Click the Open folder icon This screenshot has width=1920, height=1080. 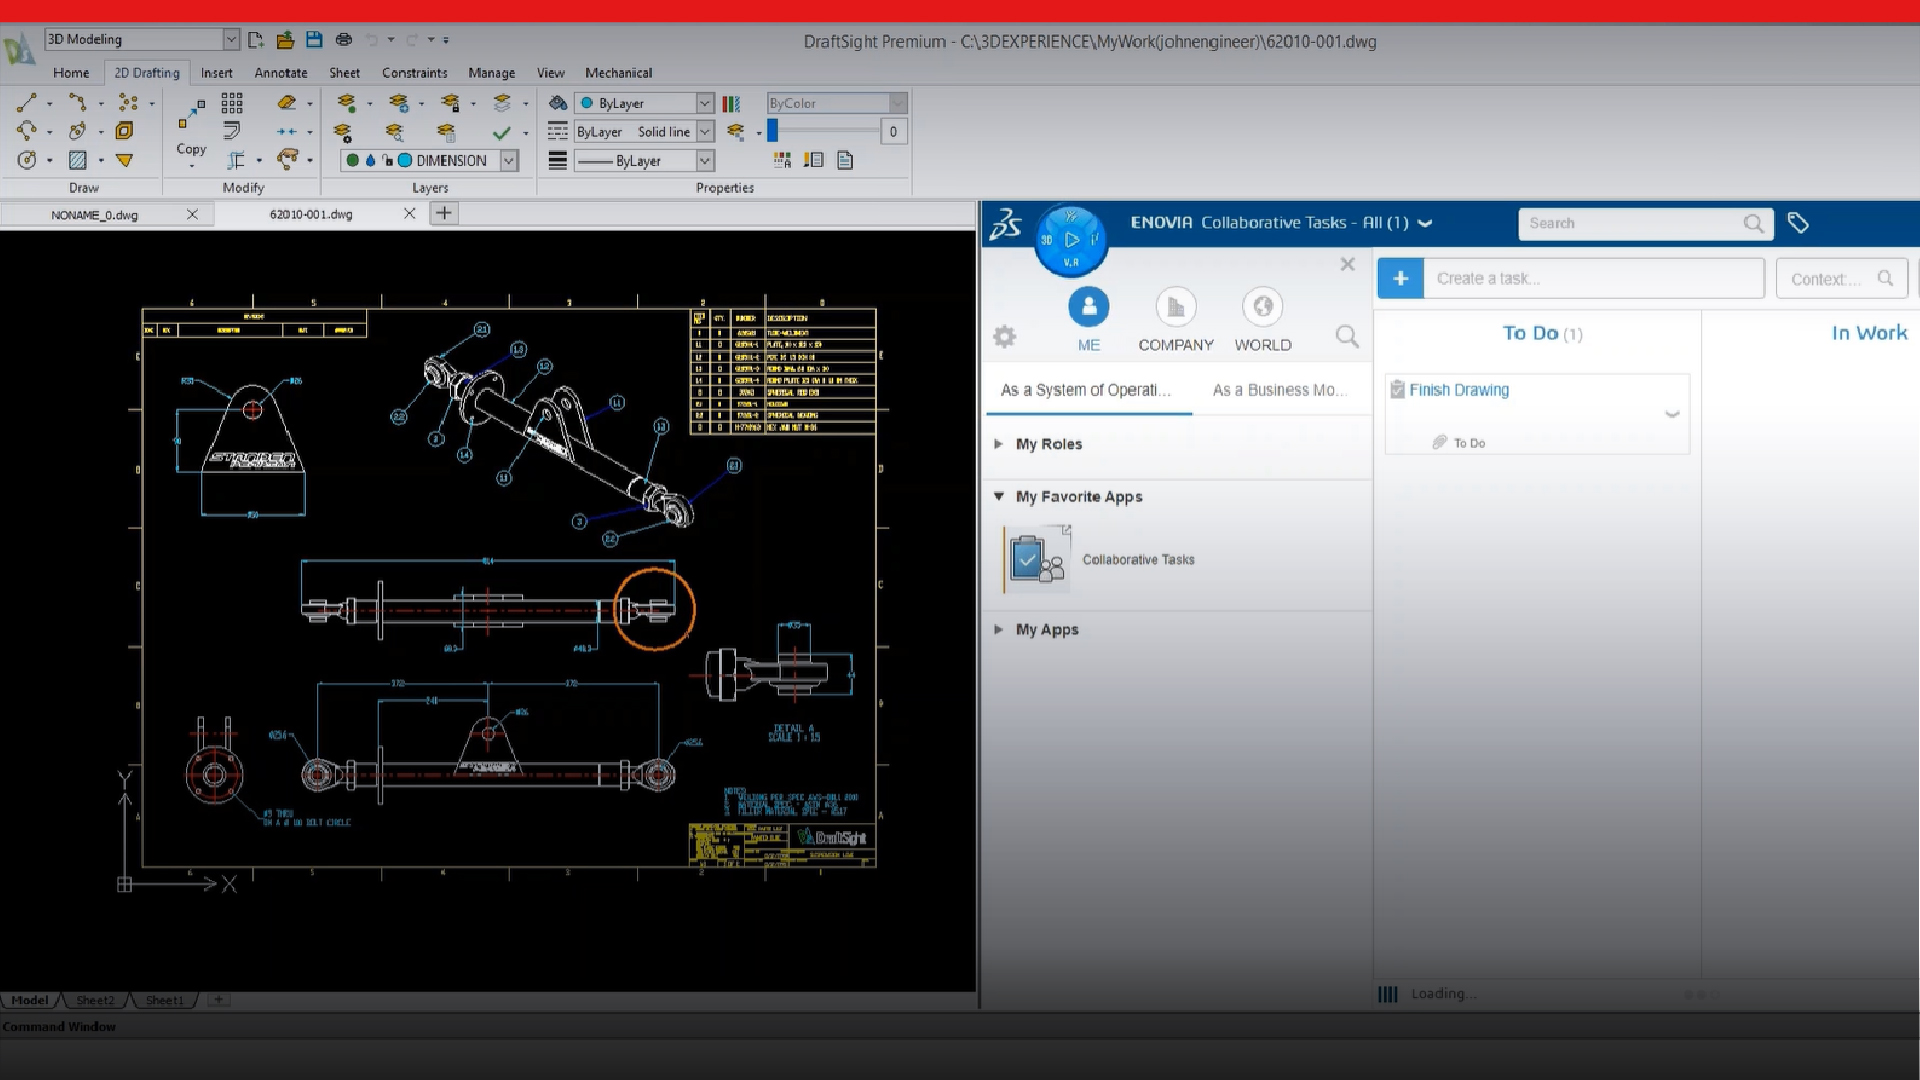click(285, 39)
